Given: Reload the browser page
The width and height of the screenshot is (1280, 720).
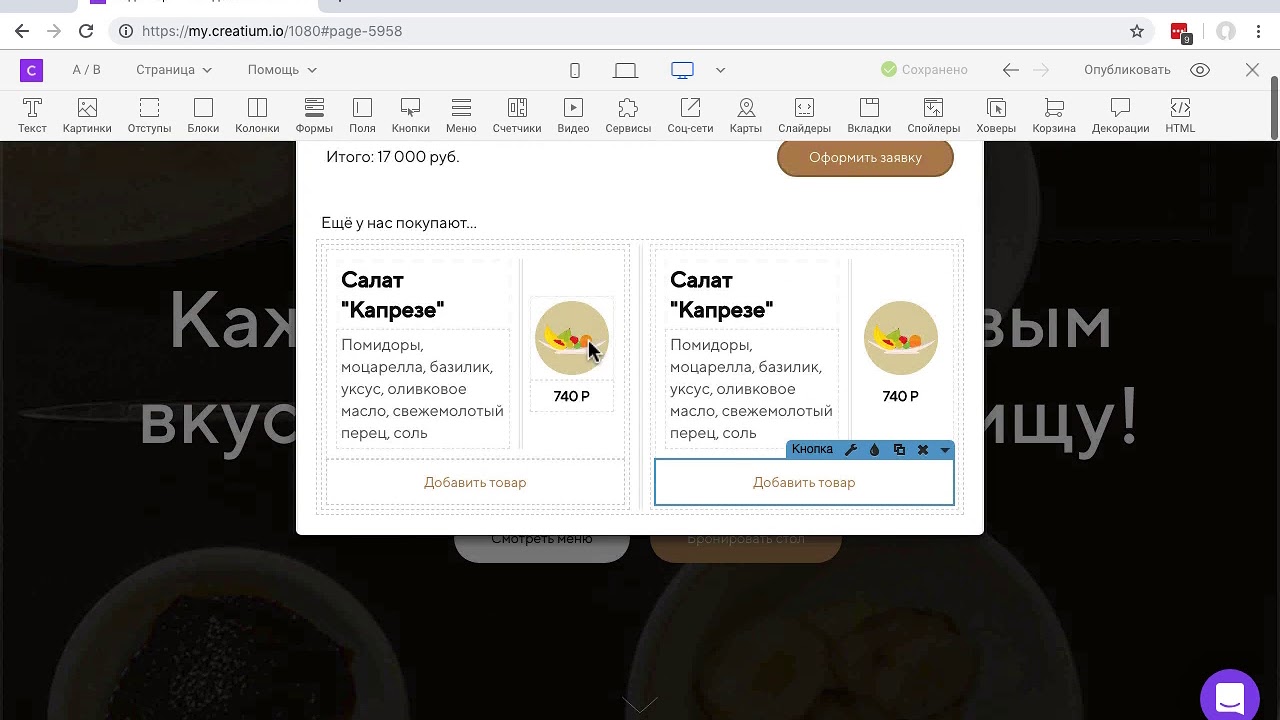Looking at the screenshot, I should click(86, 31).
